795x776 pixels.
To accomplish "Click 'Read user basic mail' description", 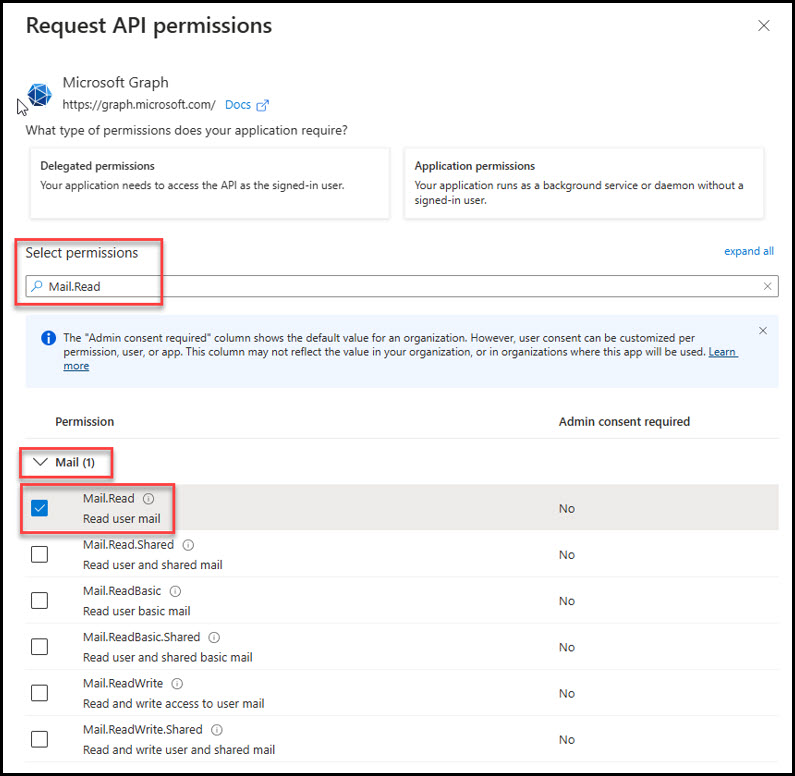I will (137, 611).
